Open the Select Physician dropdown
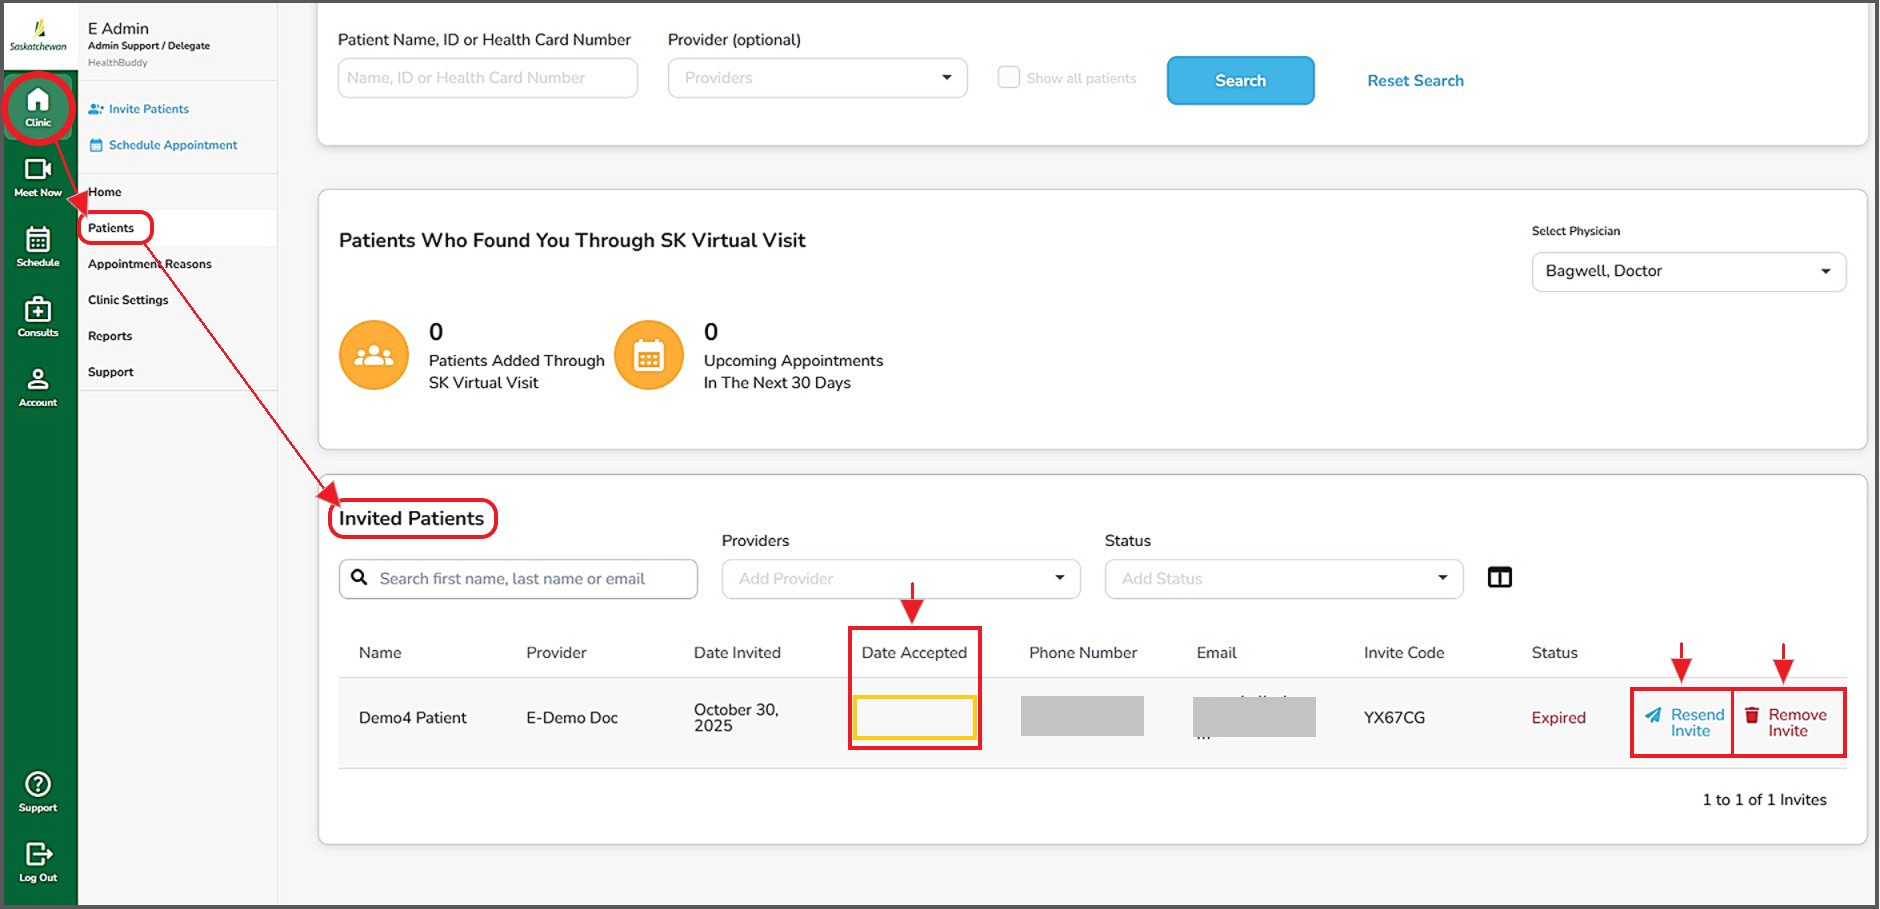The height and width of the screenshot is (909, 1880). [x=1688, y=271]
